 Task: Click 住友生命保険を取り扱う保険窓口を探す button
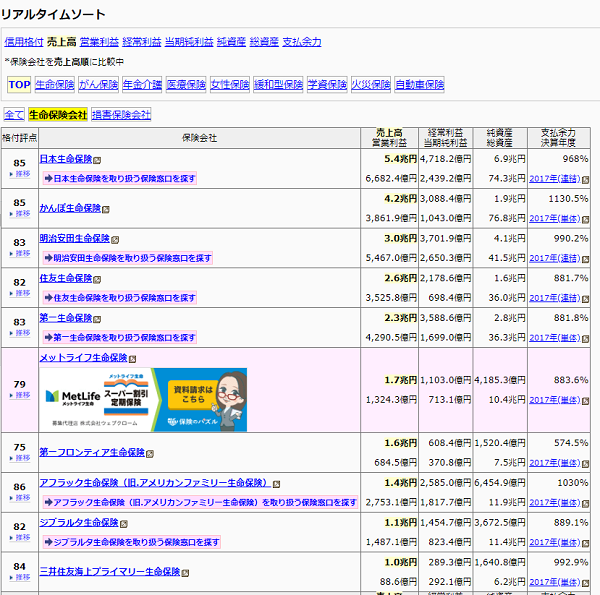click(120, 298)
